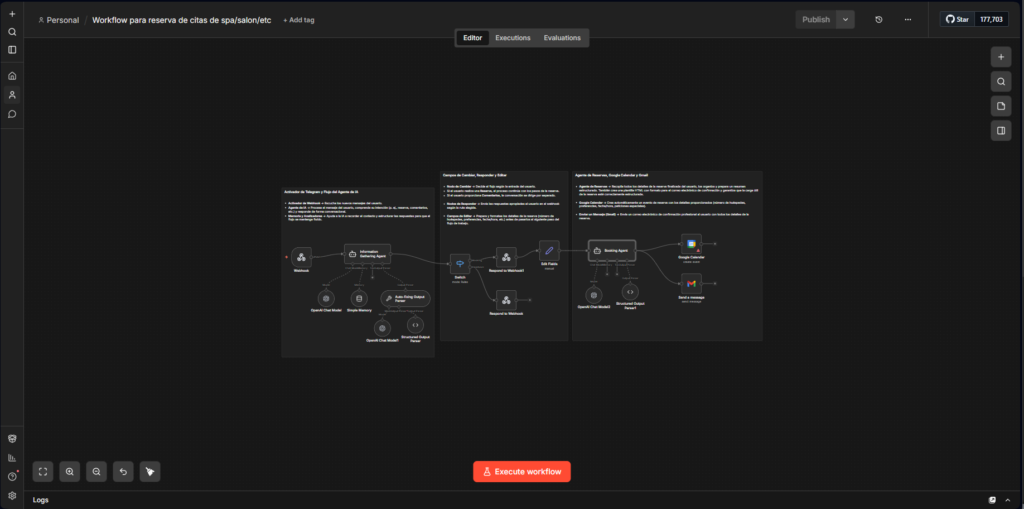1024x509 pixels.
Task: Click the fit-to-view canvas button
Action: coord(43,471)
